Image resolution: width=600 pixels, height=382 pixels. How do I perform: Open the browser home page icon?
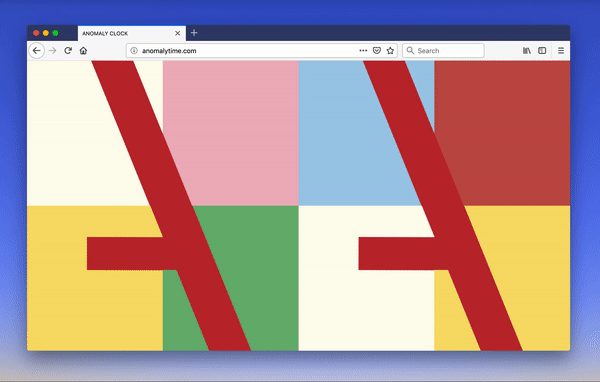83,51
